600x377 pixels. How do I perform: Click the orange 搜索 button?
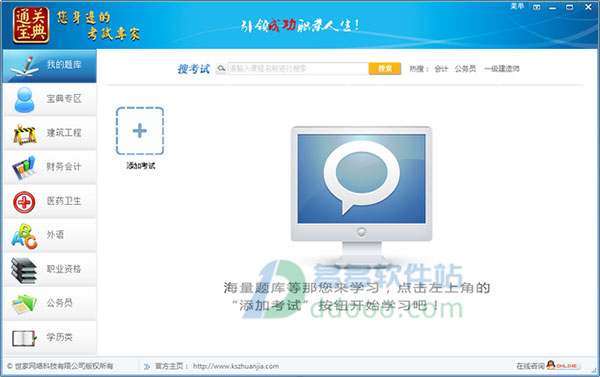pos(385,69)
